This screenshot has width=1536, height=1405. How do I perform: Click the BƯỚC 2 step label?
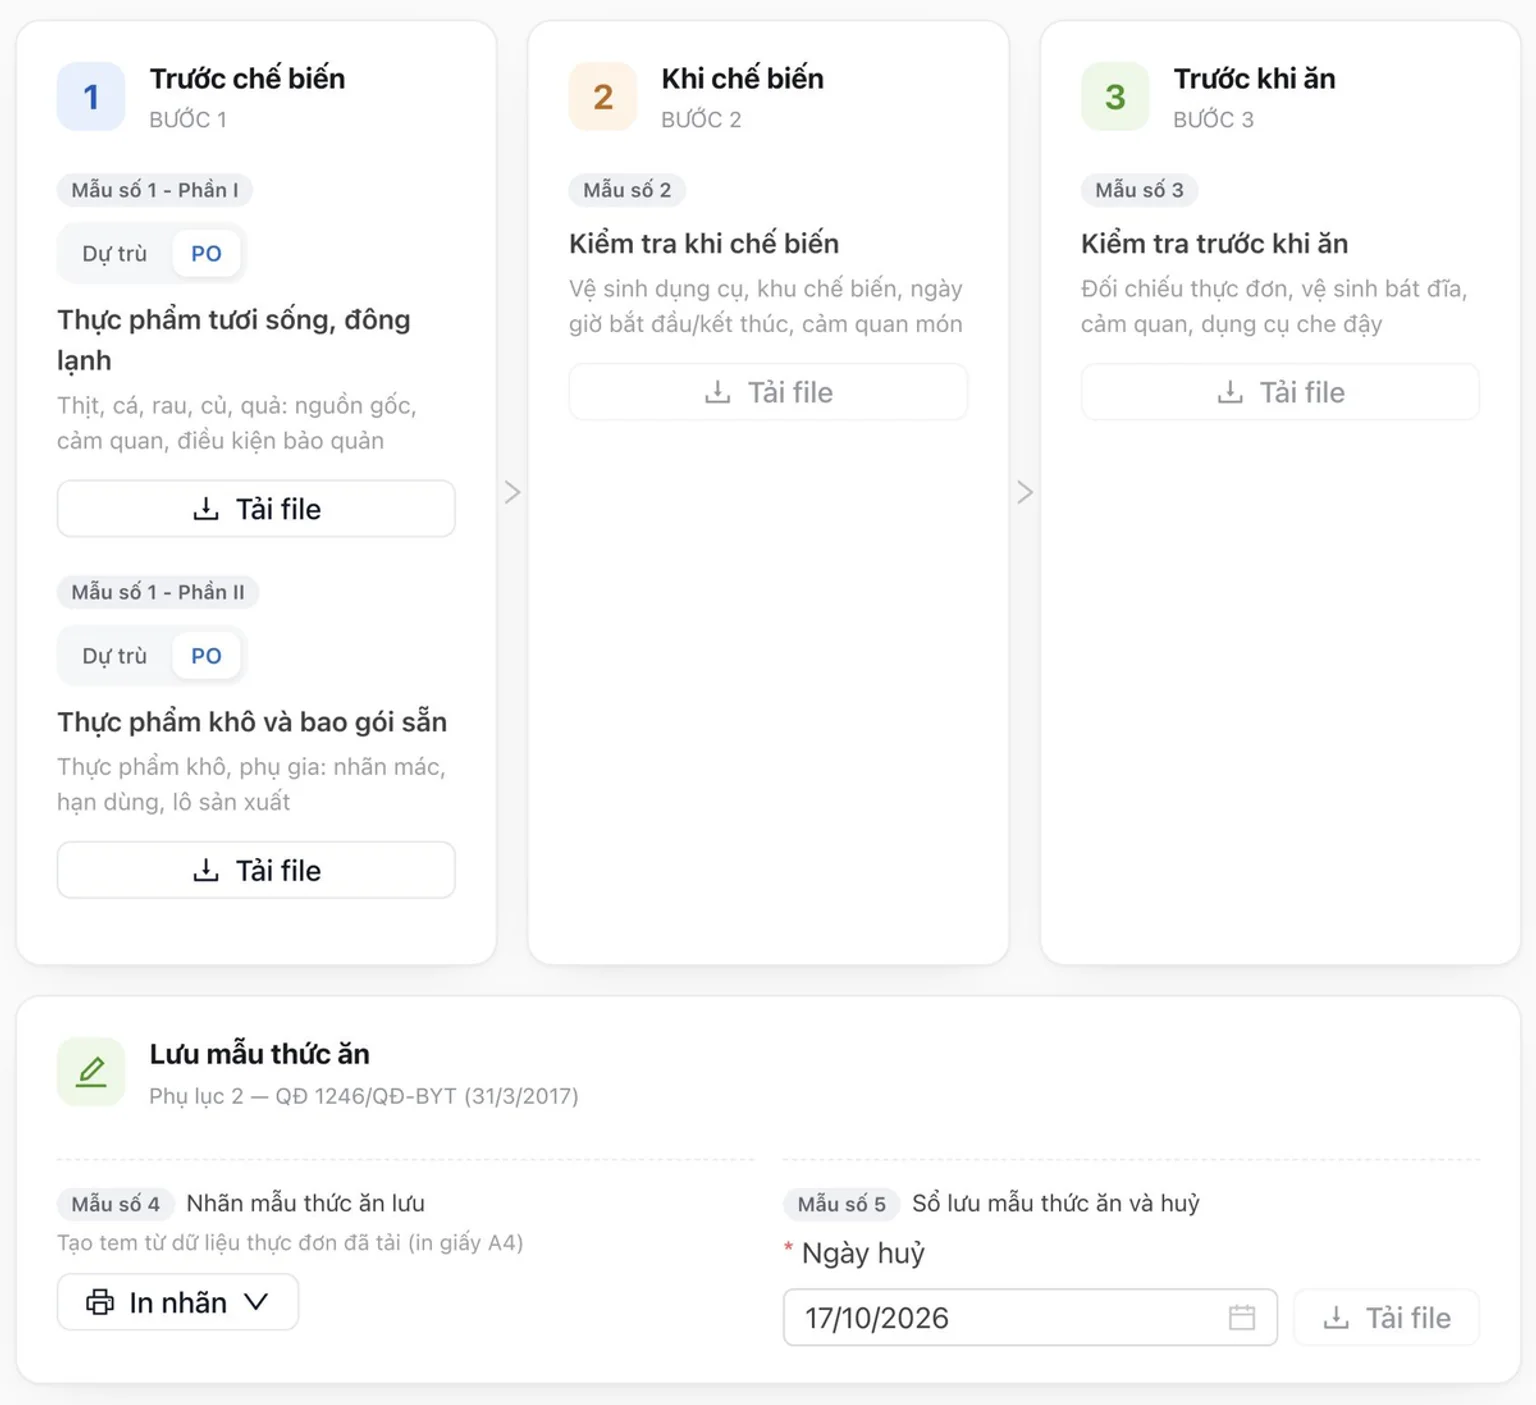point(701,120)
